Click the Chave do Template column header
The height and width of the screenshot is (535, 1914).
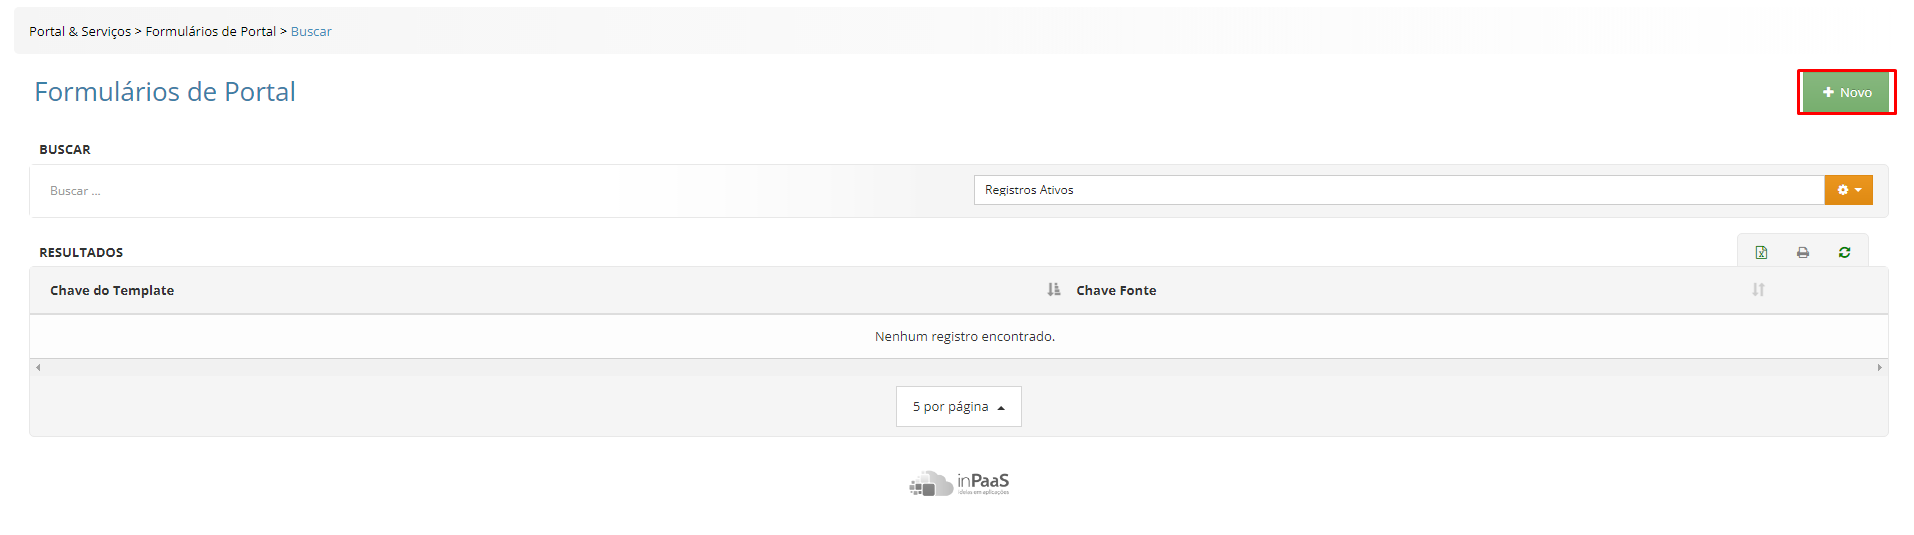pyautogui.click(x=112, y=290)
